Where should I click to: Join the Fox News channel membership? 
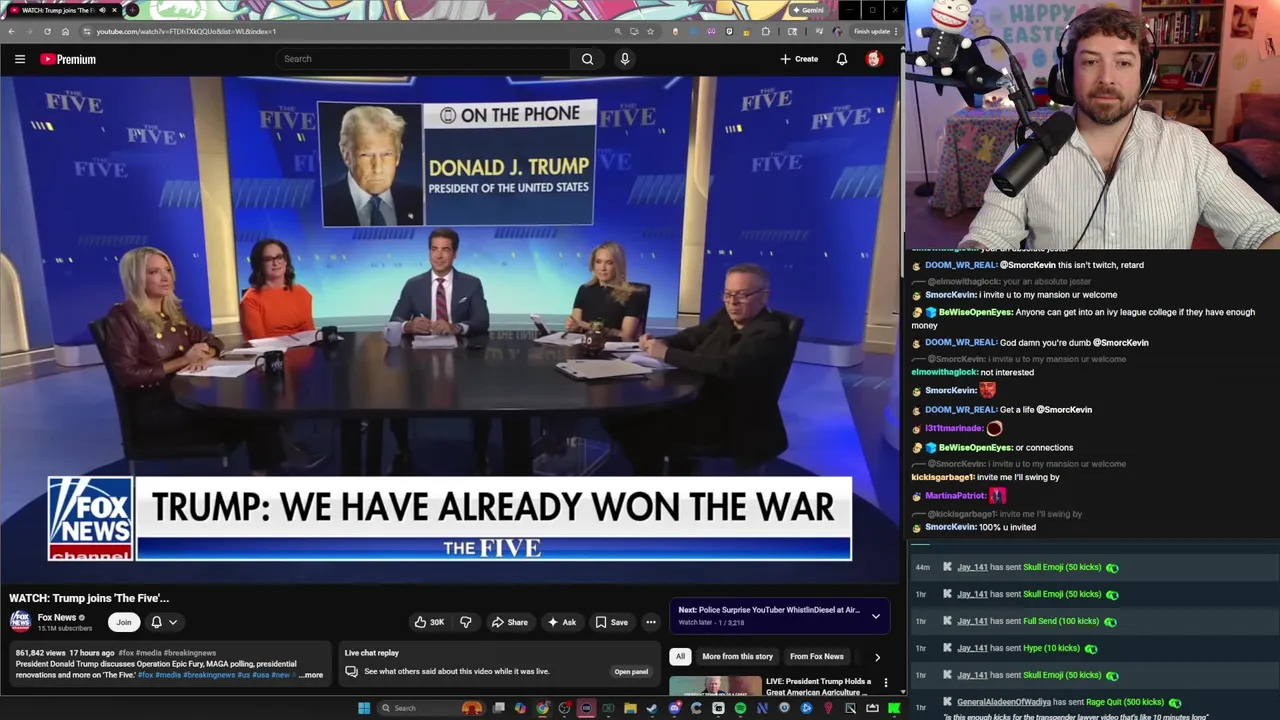click(123, 622)
